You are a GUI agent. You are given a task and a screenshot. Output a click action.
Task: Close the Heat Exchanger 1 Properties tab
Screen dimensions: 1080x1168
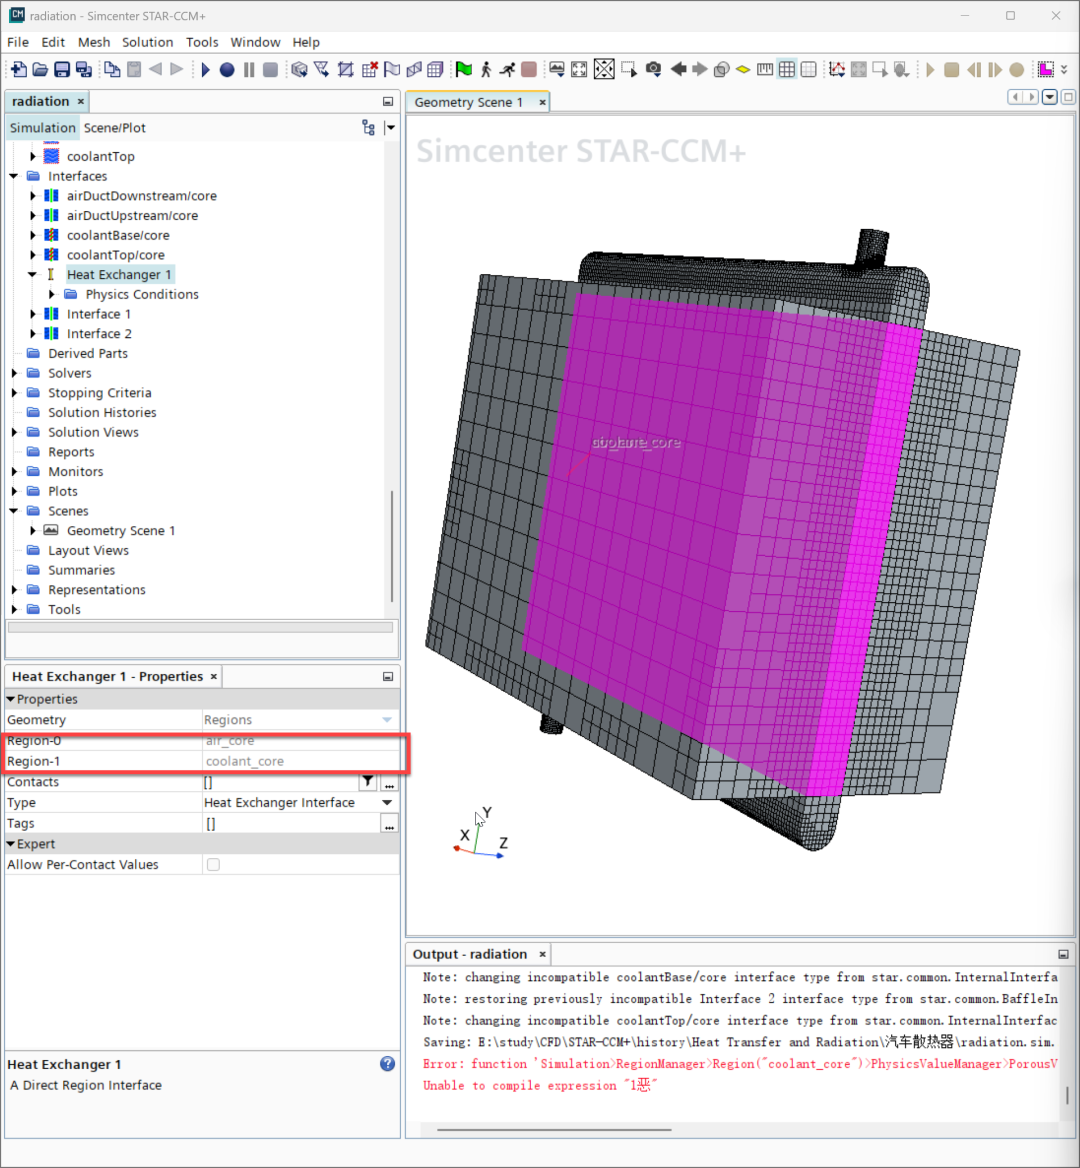pyautogui.click(x=214, y=676)
